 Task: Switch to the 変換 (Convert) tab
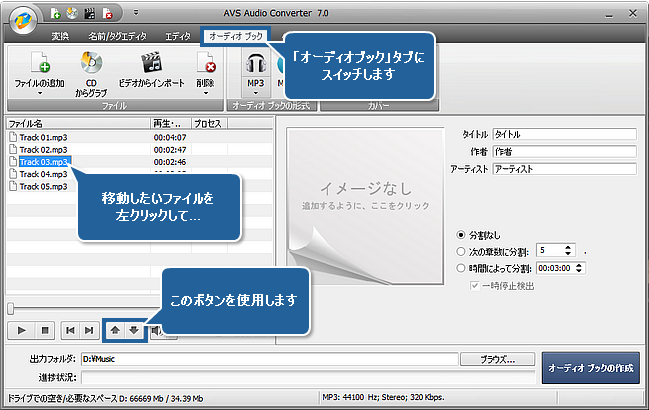pos(59,37)
